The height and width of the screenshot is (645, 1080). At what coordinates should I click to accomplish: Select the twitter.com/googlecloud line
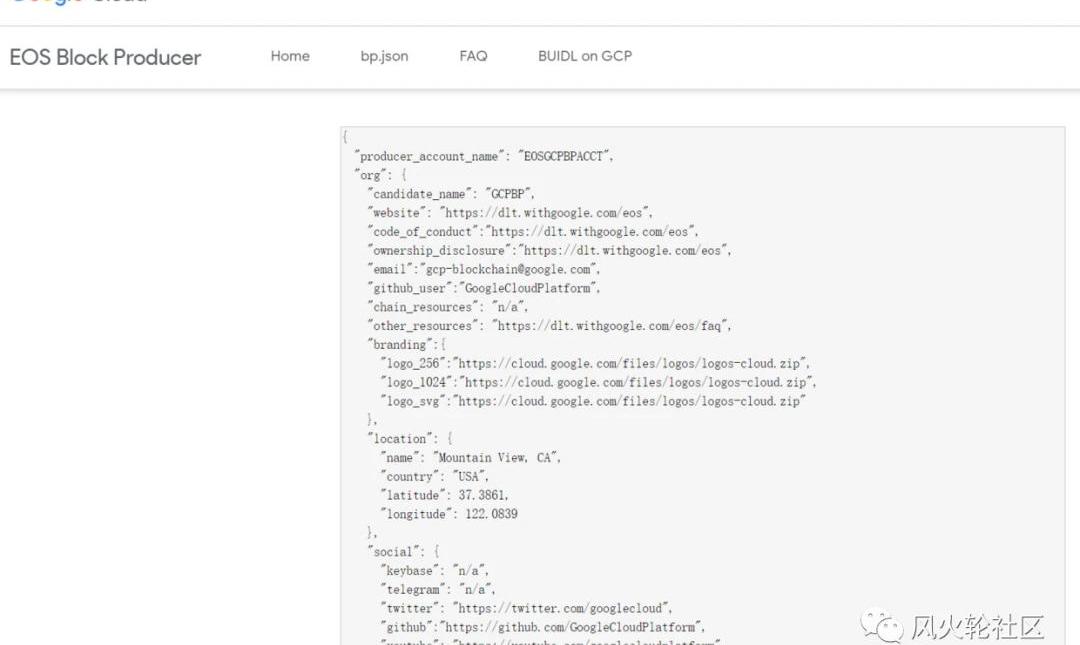pyautogui.click(x=526, y=608)
